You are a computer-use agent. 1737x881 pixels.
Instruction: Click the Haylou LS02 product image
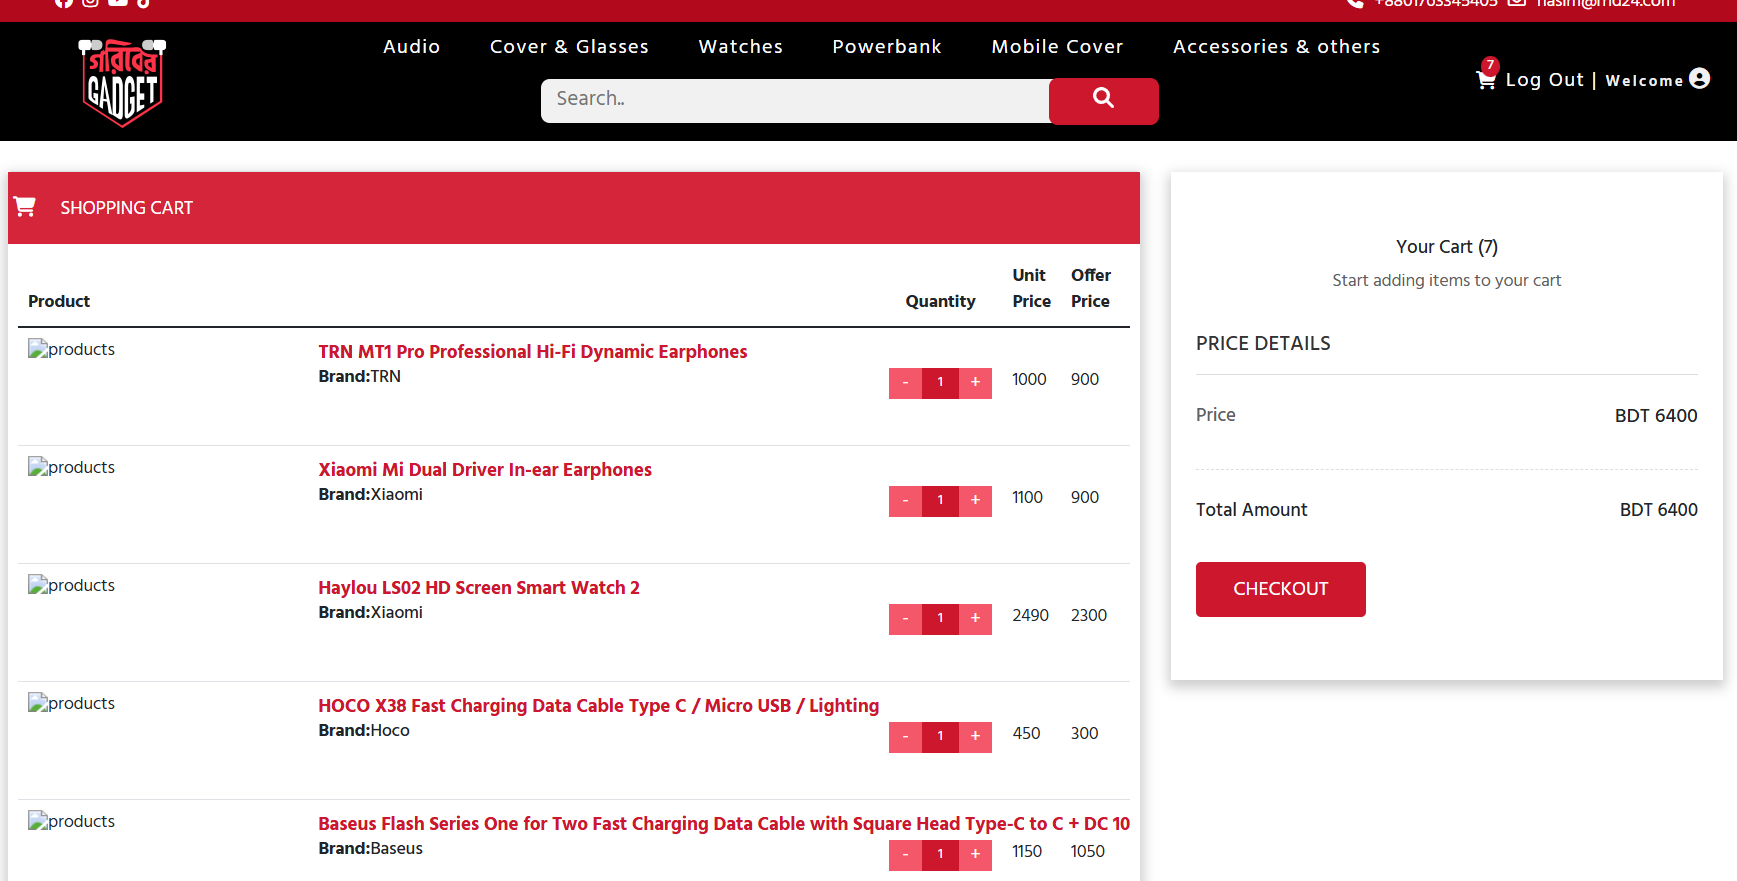pyautogui.click(x=72, y=585)
